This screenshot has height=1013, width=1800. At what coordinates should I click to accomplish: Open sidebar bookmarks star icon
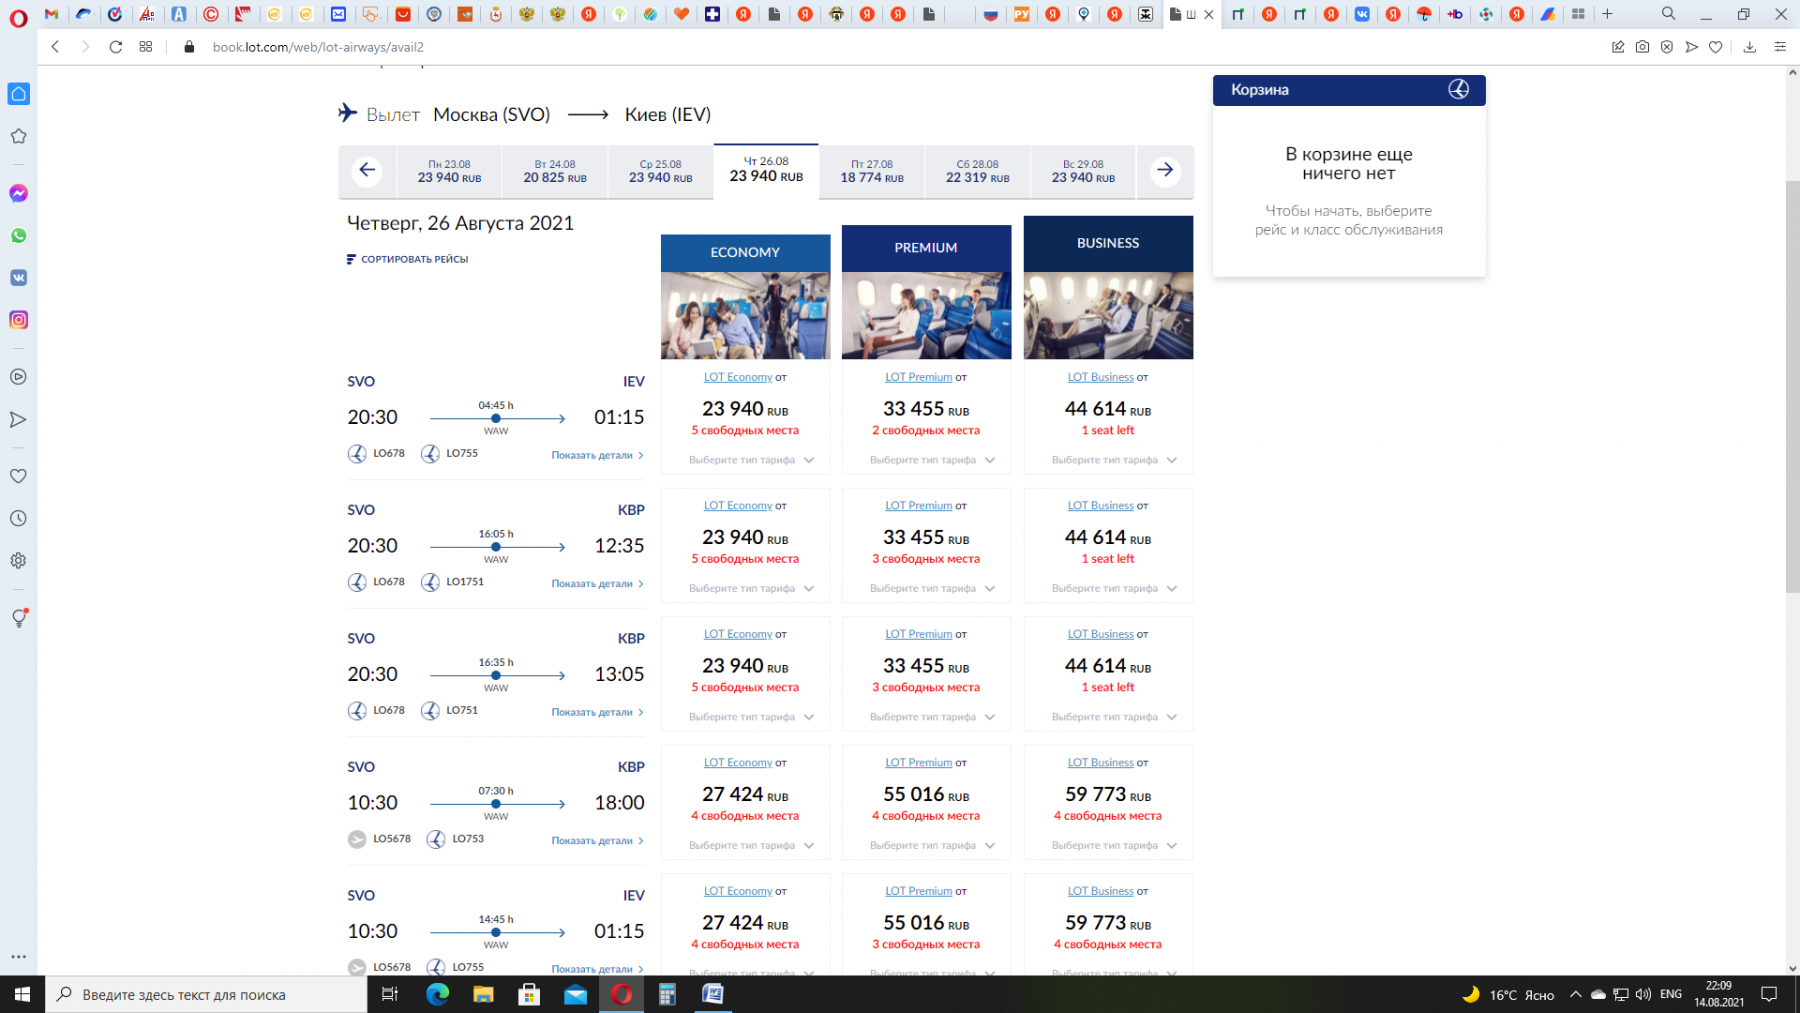pos(18,136)
